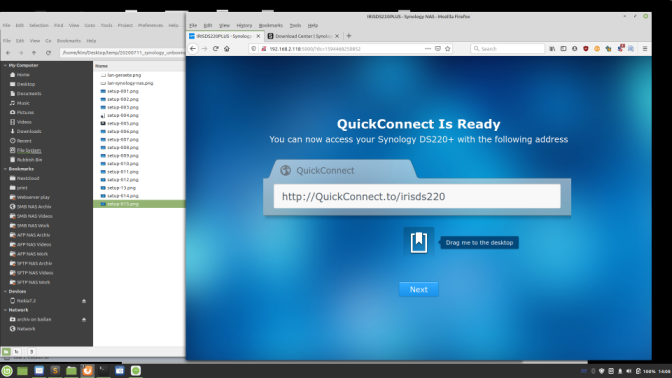Open the Firefox Library icon
The height and width of the screenshot is (378, 672).
tap(552, 49)
